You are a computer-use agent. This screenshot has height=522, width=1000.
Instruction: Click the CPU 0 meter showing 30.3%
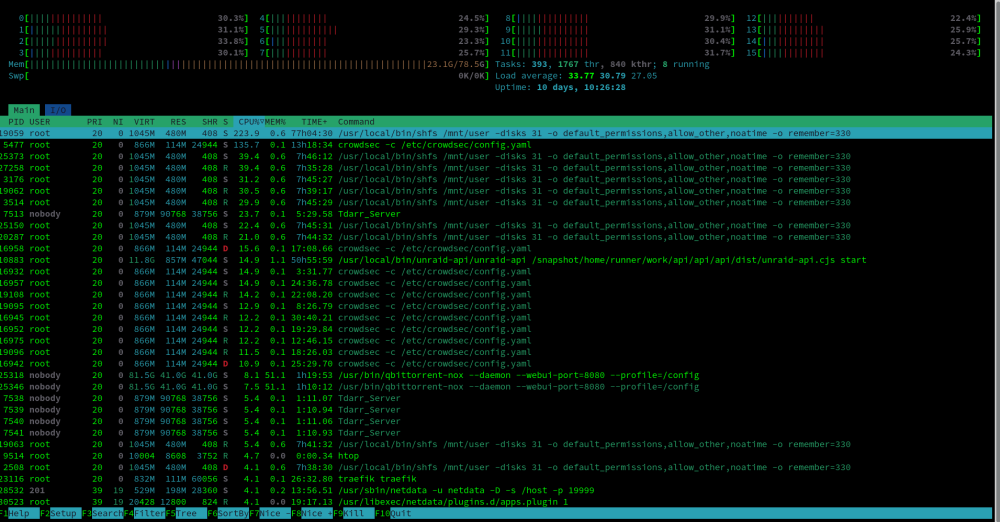click(x=133, y=18)
